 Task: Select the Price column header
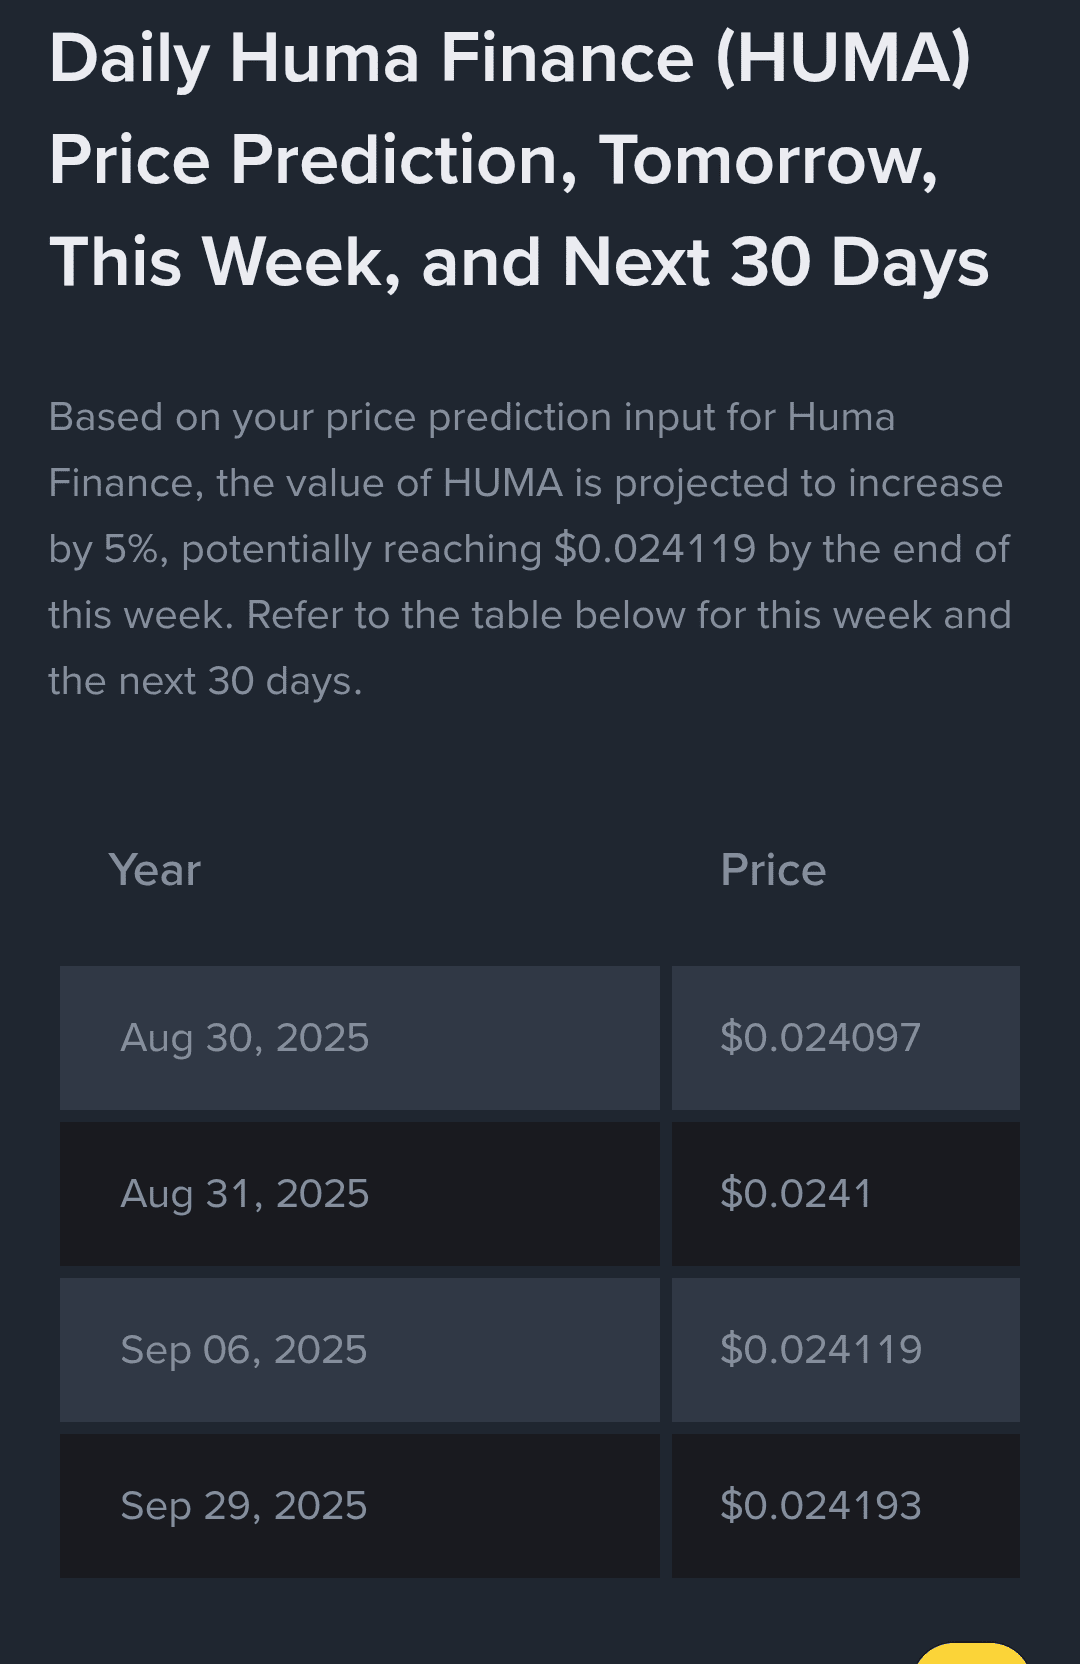tap(773, 870)
